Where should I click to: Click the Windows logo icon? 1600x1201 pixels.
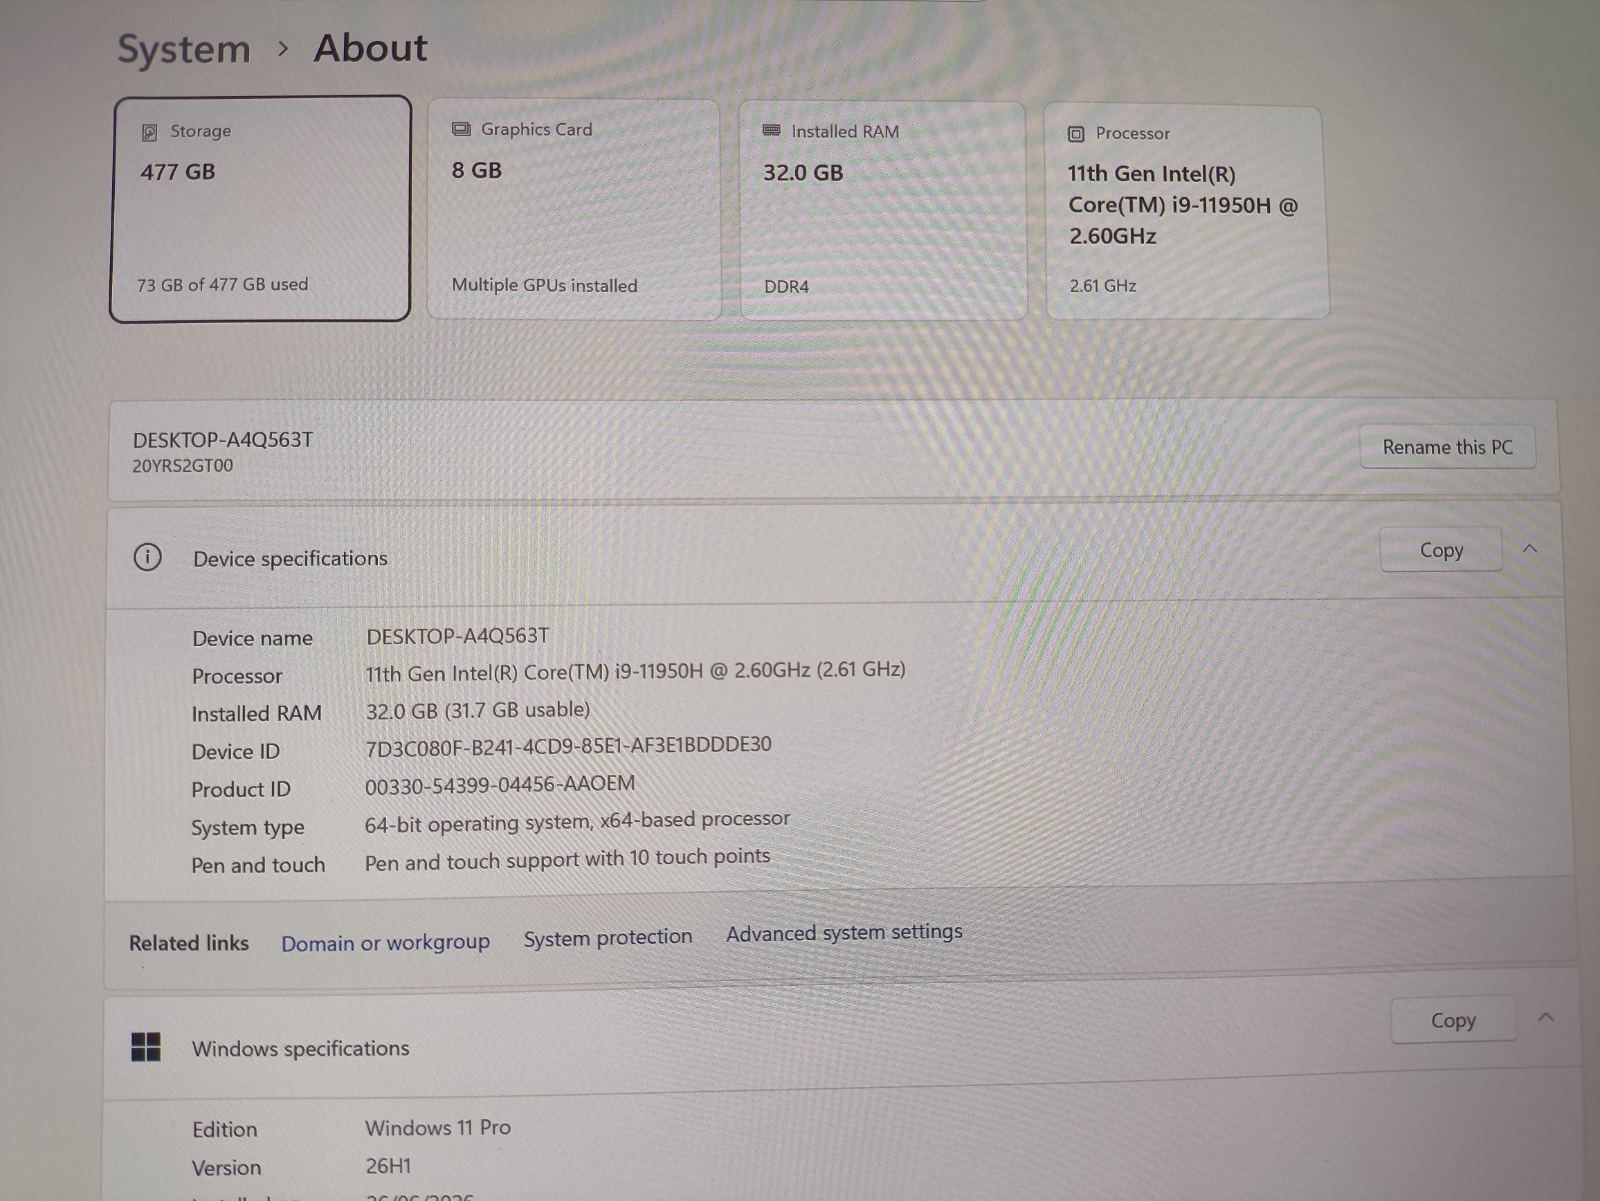pyautogui.click(x=146, y=1047)
